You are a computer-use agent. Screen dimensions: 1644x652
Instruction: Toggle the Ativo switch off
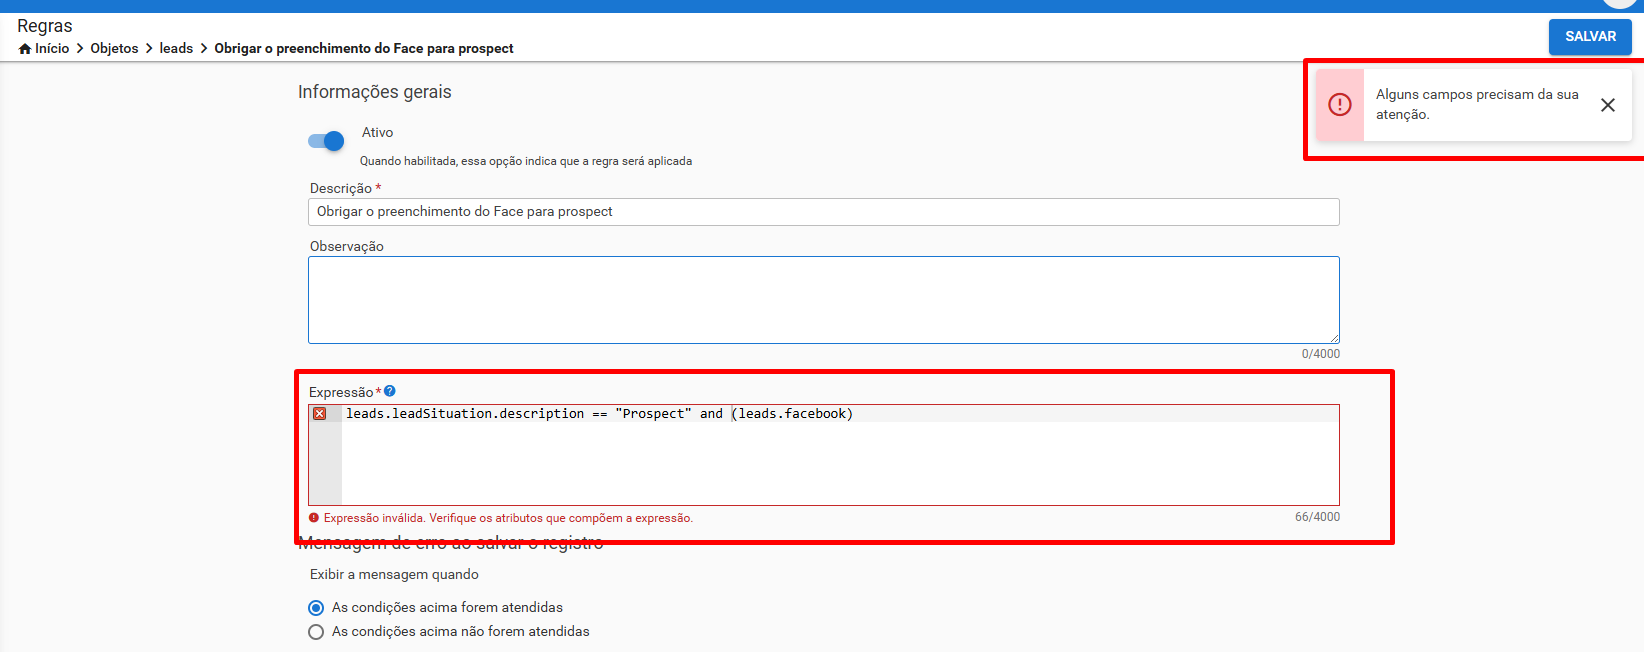[x=326, y=141]
